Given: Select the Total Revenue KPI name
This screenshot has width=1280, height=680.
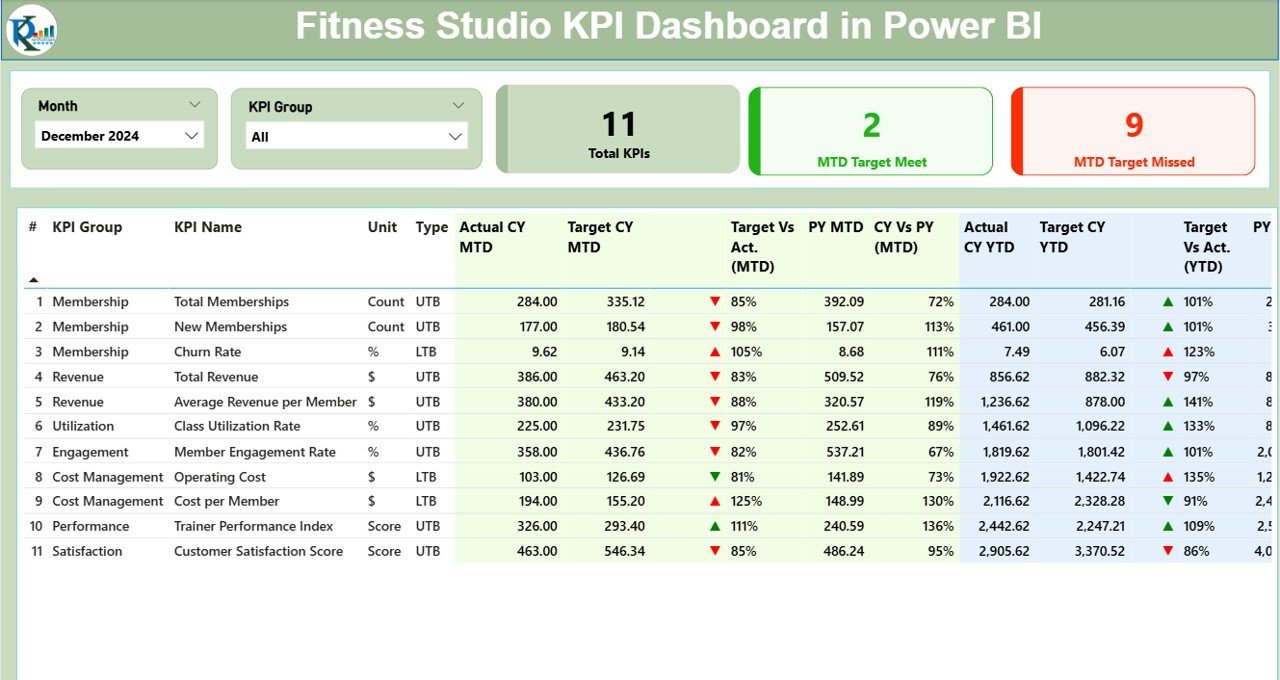Looking at the screenshot, I should click(216, 376).
